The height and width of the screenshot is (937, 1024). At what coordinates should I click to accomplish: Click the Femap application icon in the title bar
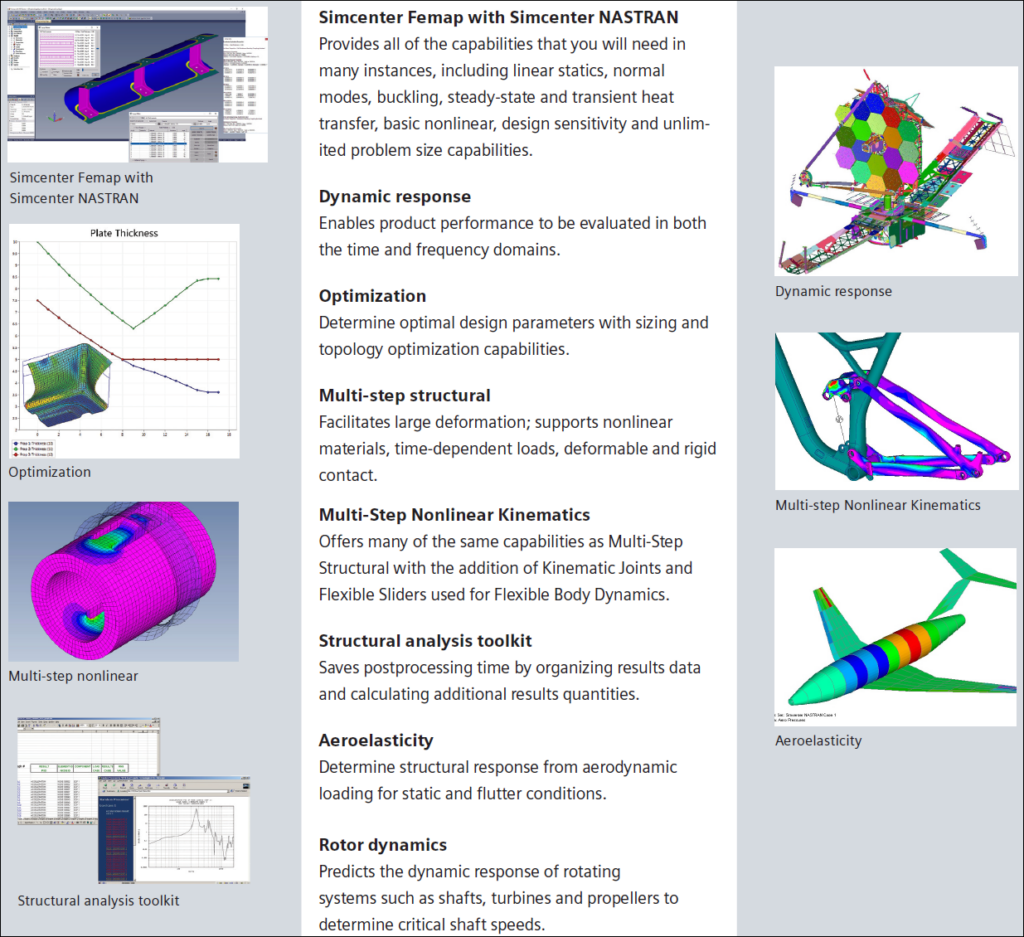(9, 8)
